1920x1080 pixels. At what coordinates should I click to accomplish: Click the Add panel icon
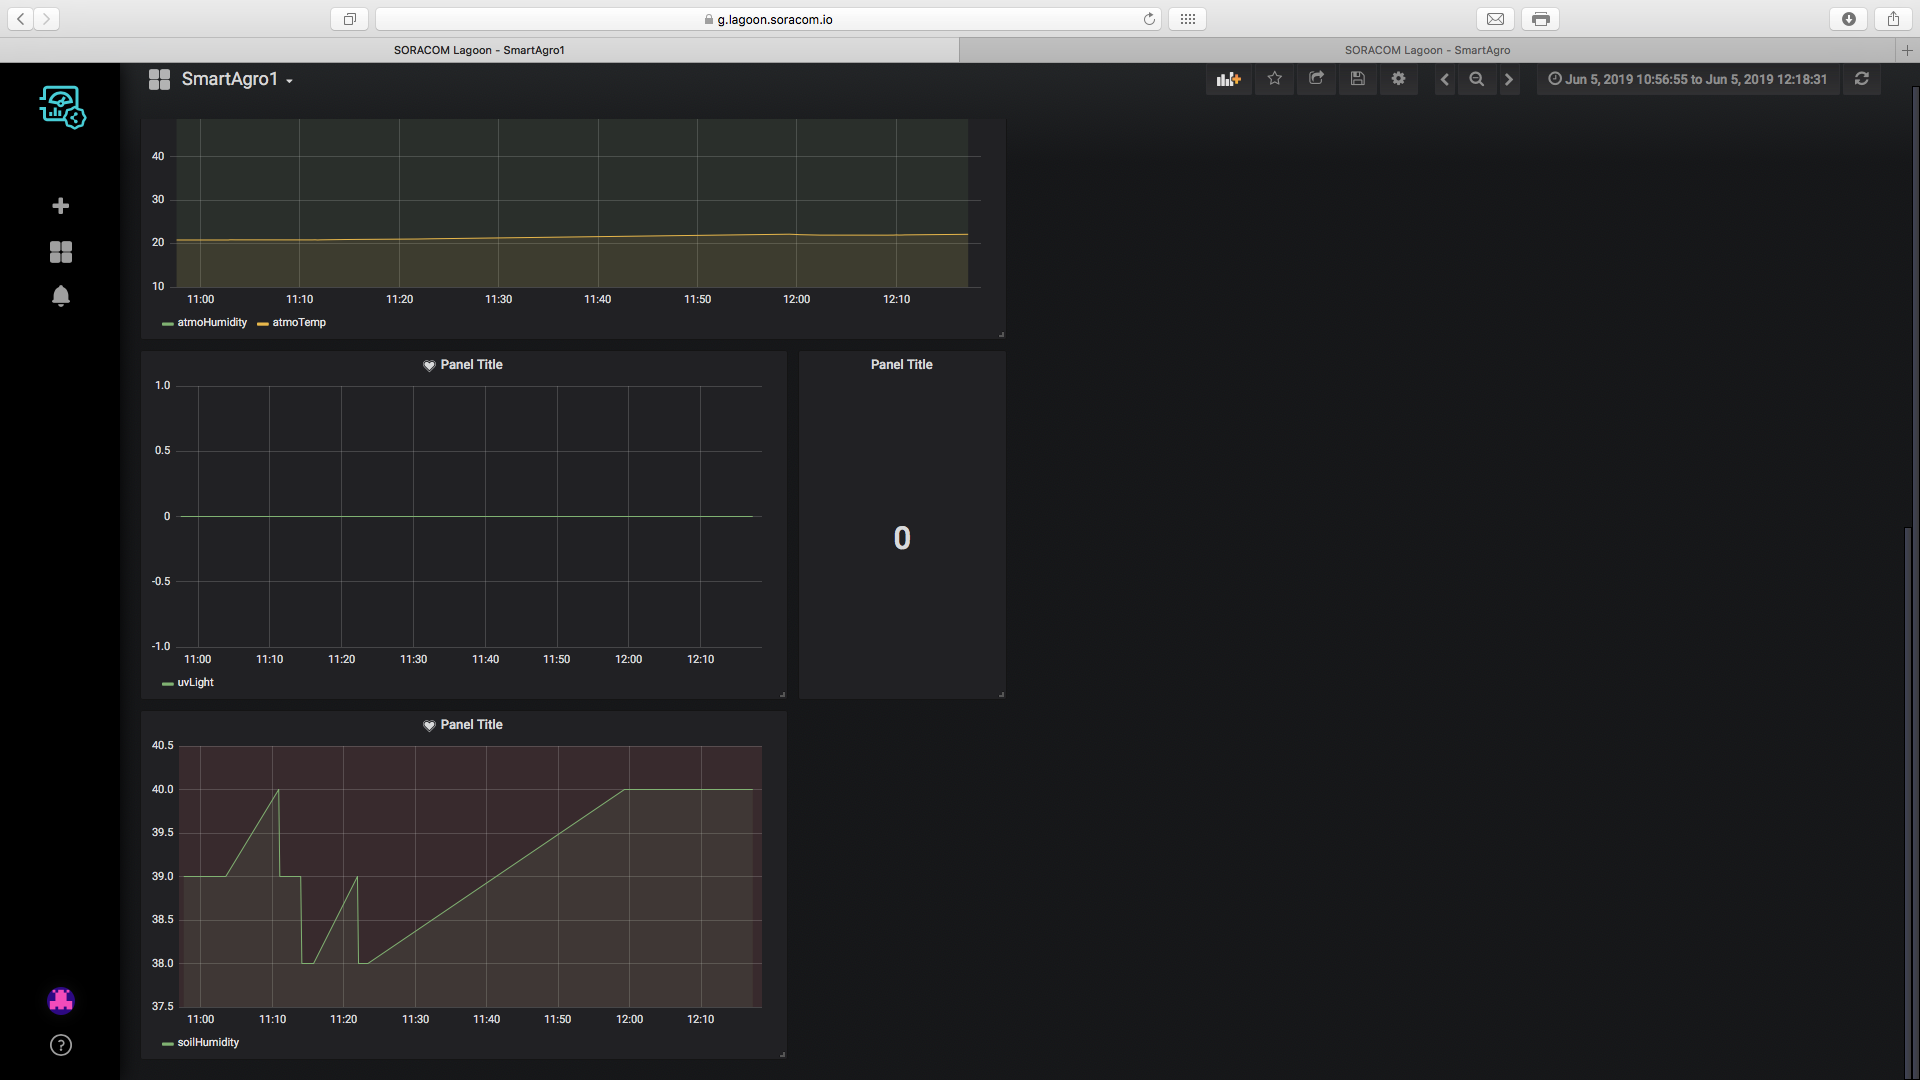[x=1228, y=79]
